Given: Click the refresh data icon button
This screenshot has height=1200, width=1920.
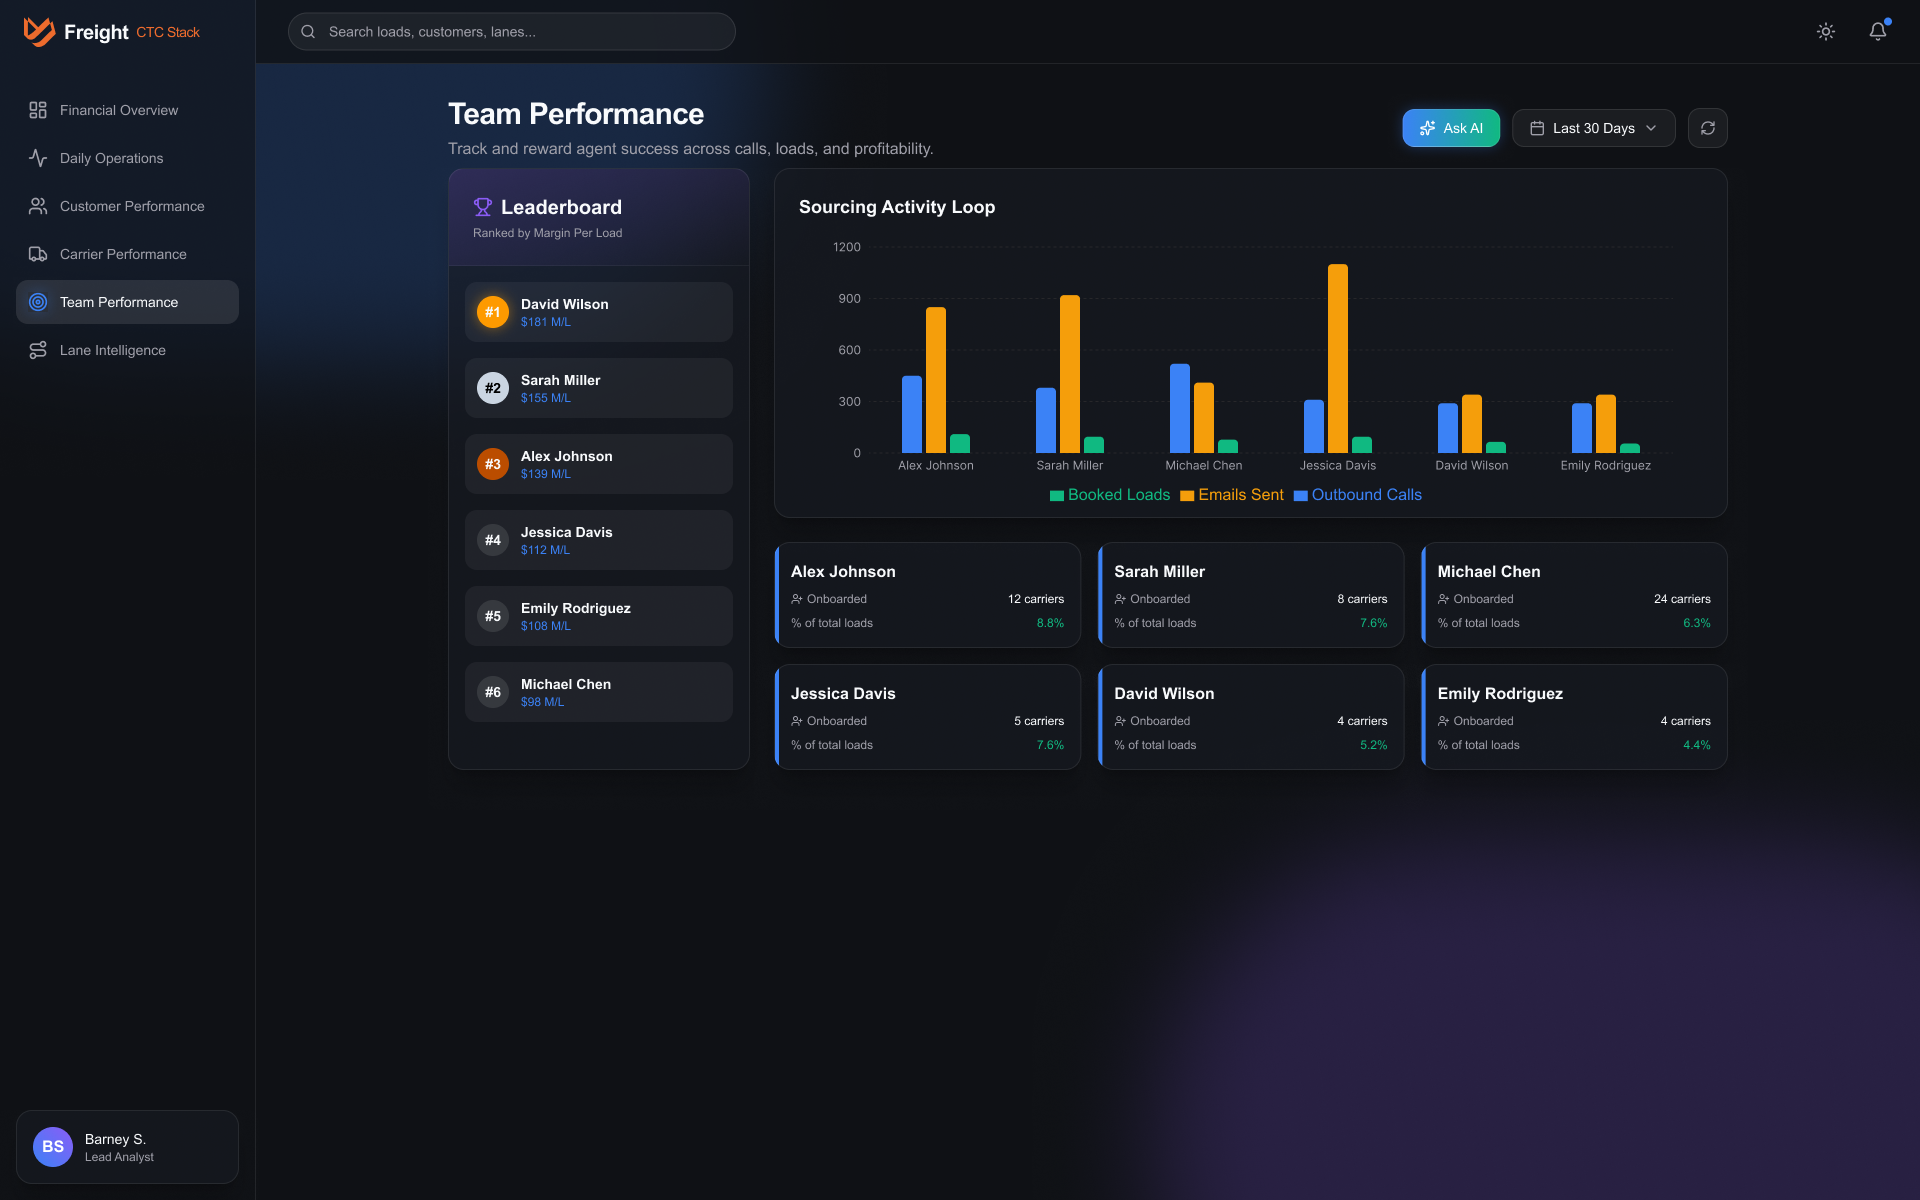Looking at the screenshot, I should click(1707, 128).
